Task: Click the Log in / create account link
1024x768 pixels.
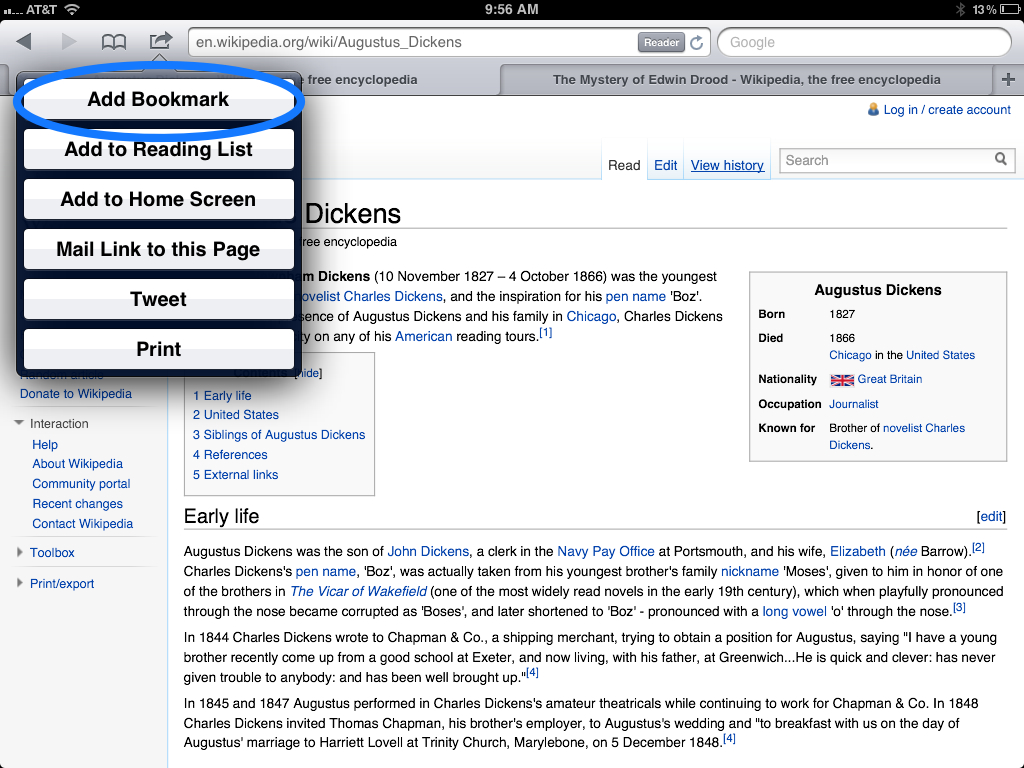Action: [946, 110]
